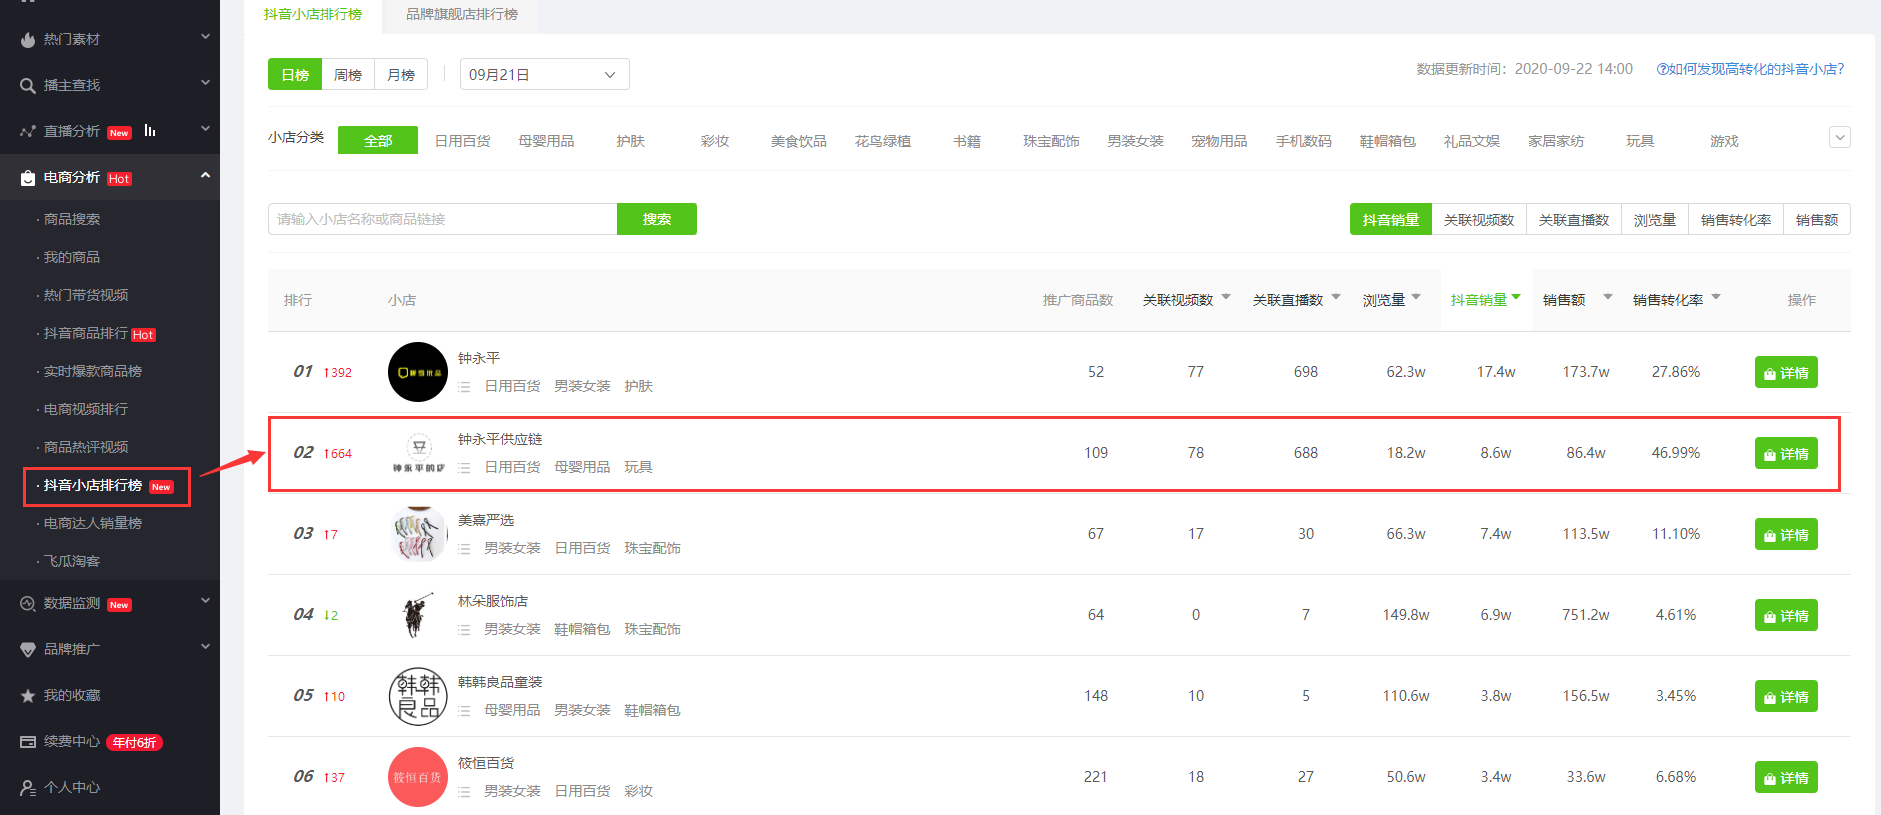Click the 个人中心 user icon

tap(28, 788)
